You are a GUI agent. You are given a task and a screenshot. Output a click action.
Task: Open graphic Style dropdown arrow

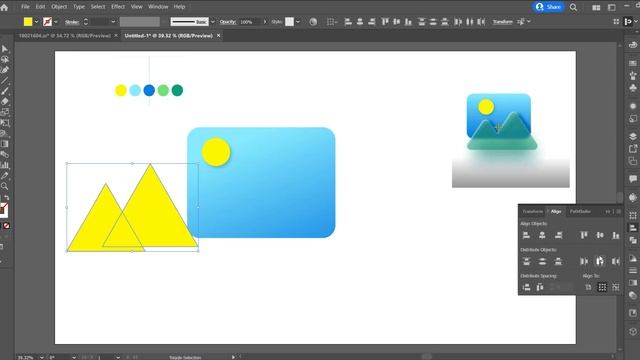pos(298,22)
